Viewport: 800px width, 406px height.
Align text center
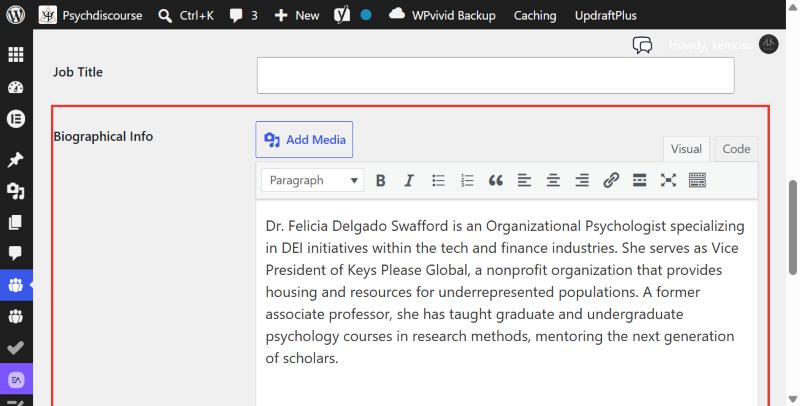tap(553, 180)
